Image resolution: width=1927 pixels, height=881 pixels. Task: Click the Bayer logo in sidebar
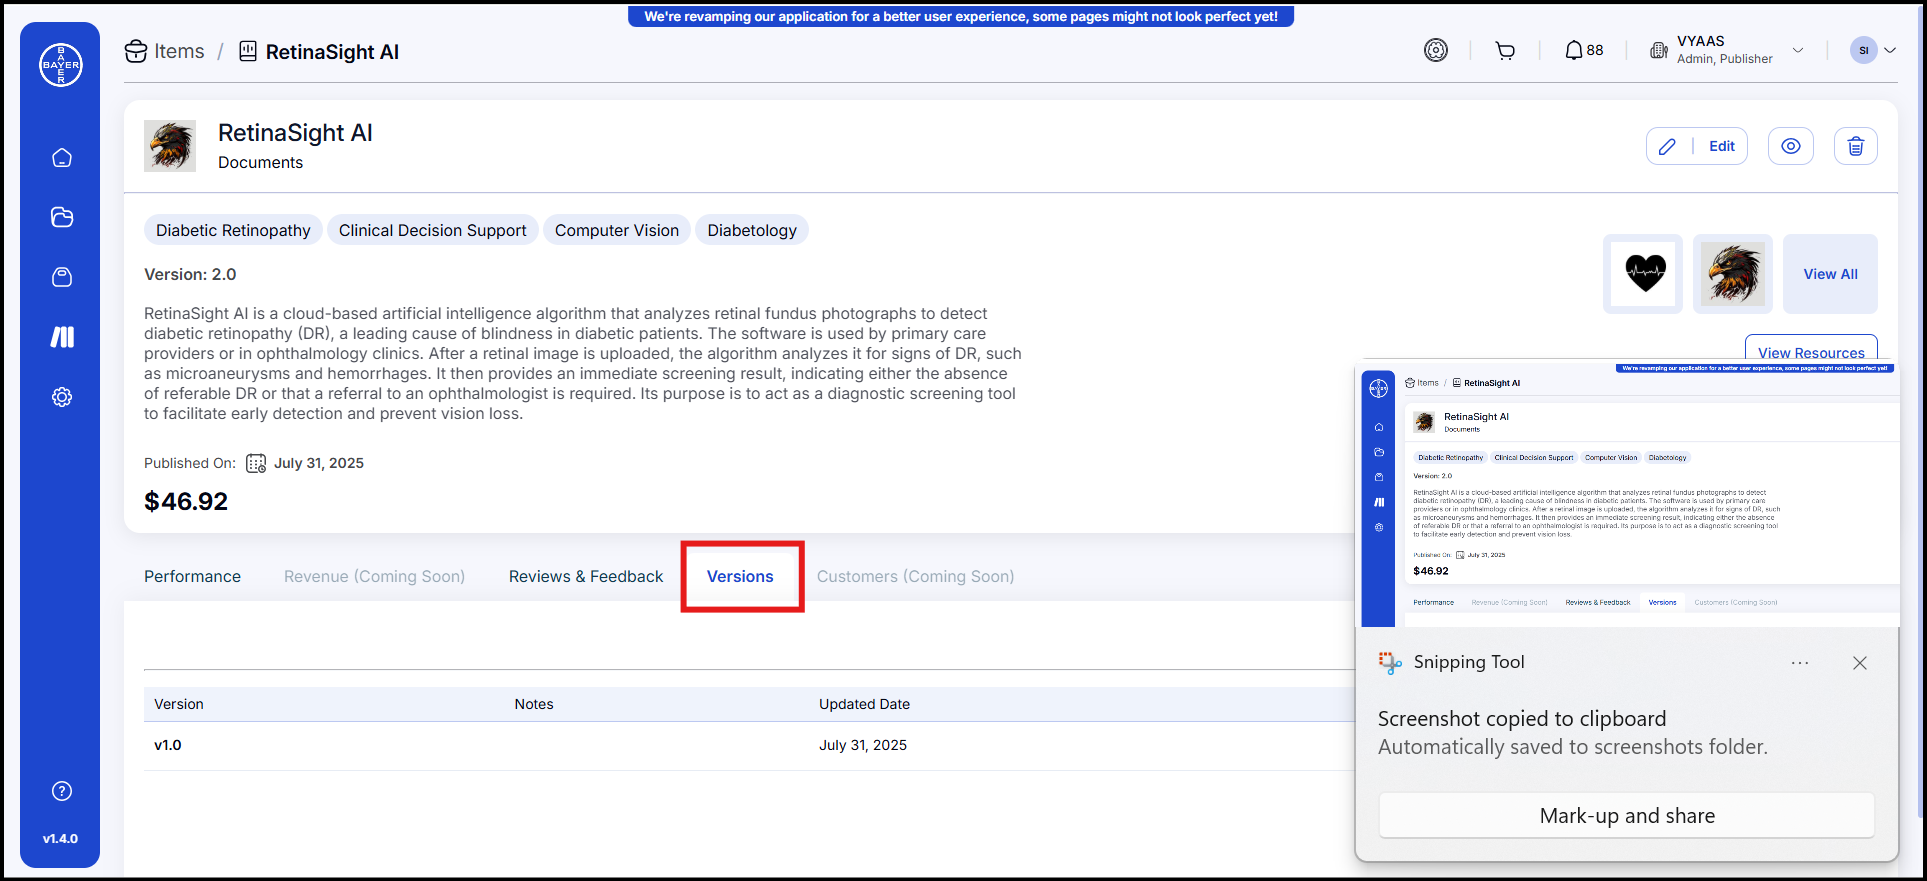61,65
